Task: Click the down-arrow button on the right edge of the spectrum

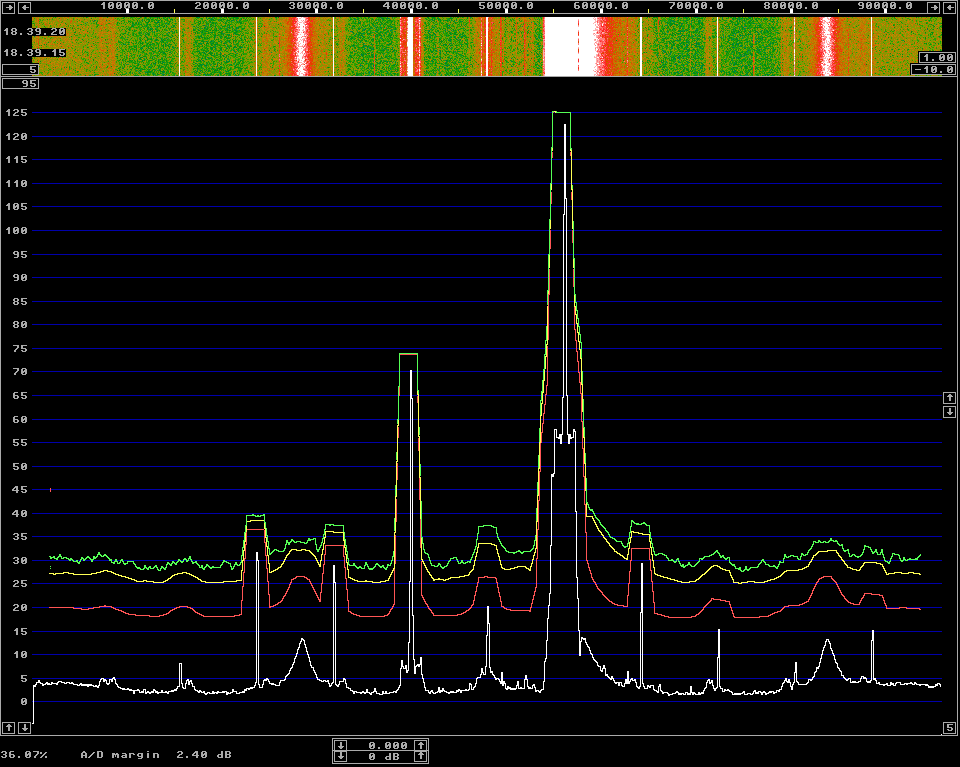Action: 950,412
